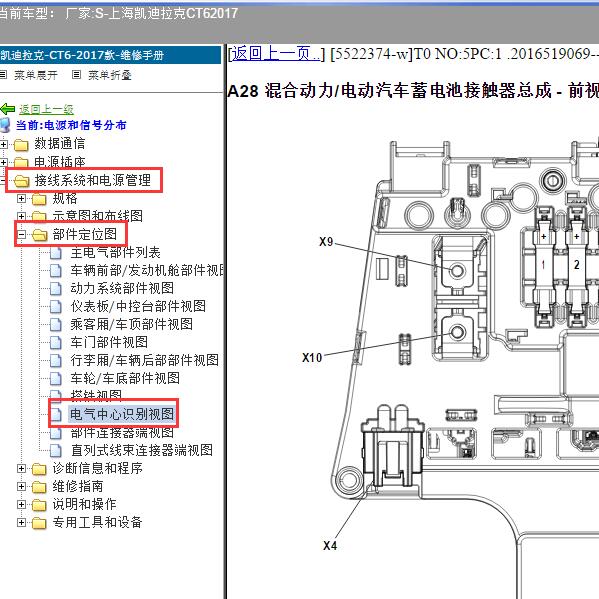
Task: Click 菜单展开 to expand the menu
Action: click(x=36, y=75)
